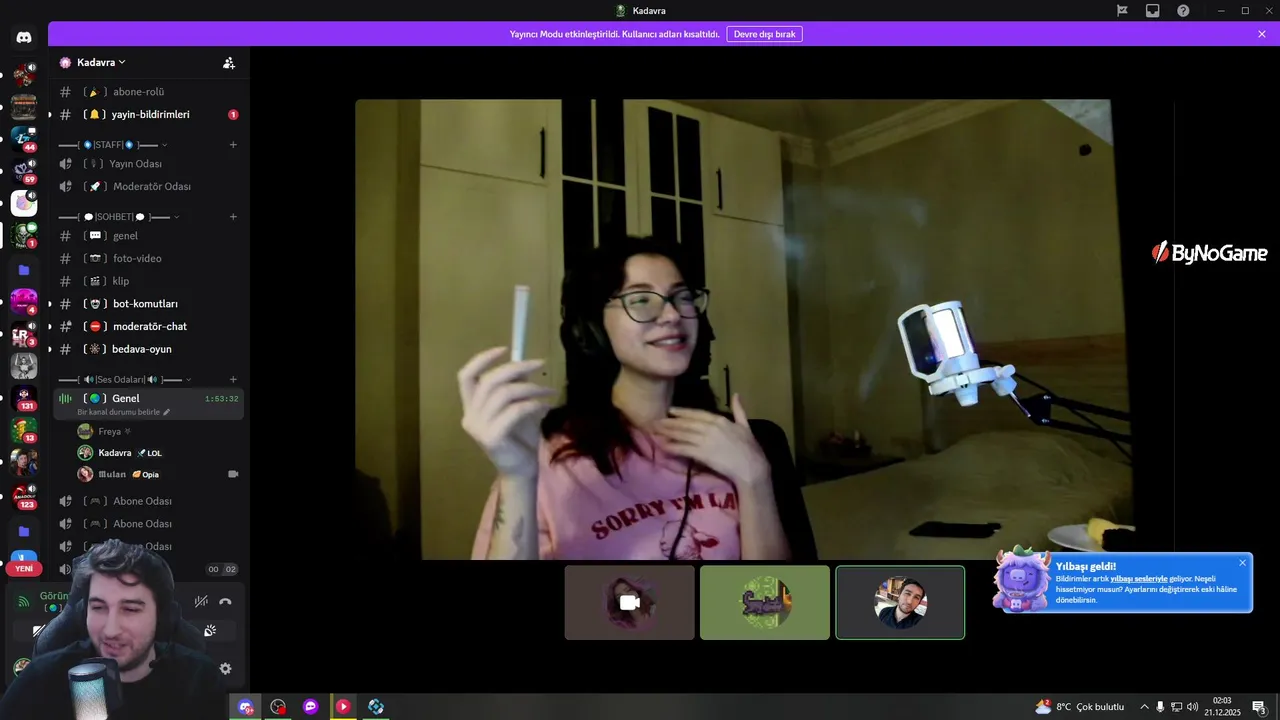Create channel in the STAFF category
The height and width of the screenshot is (720, 1280).
coord(233,145)
